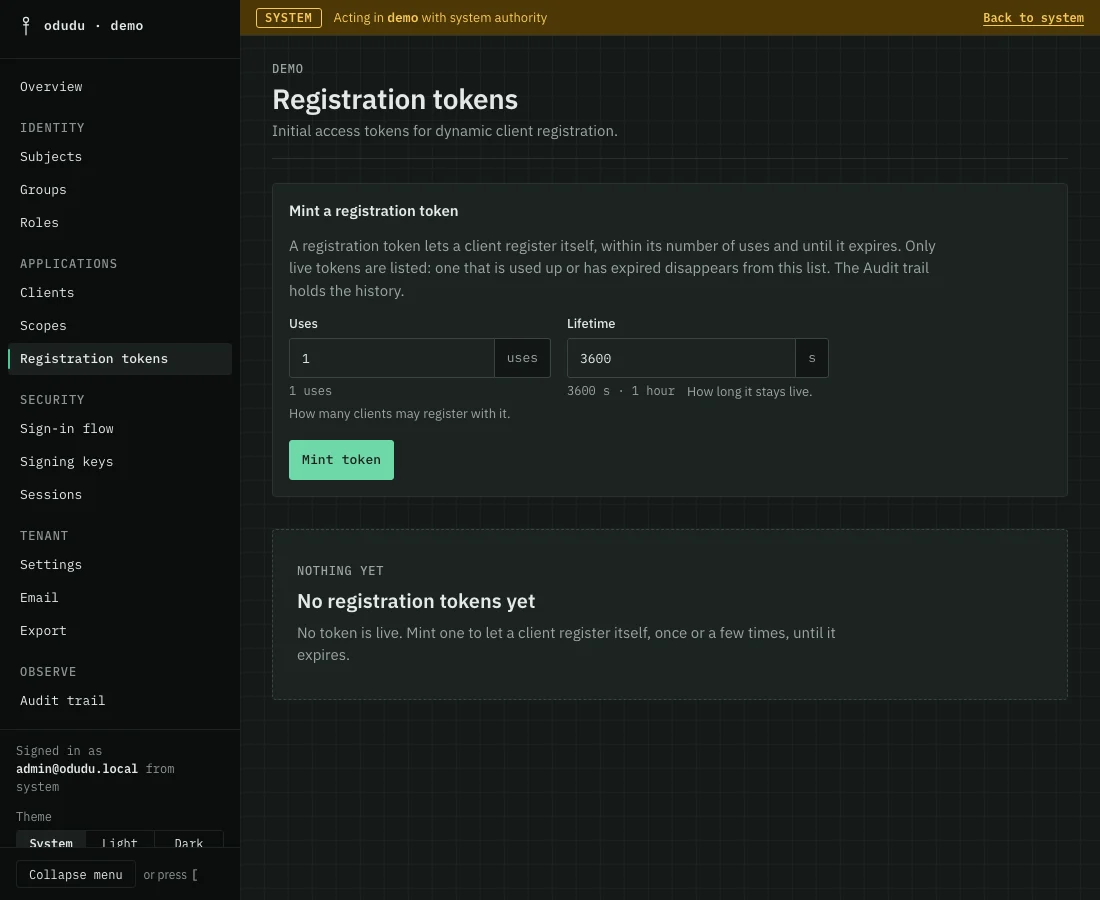Switch to the Light theme
The width and height of the screenshot is (1100, 900).
point(119,840)
